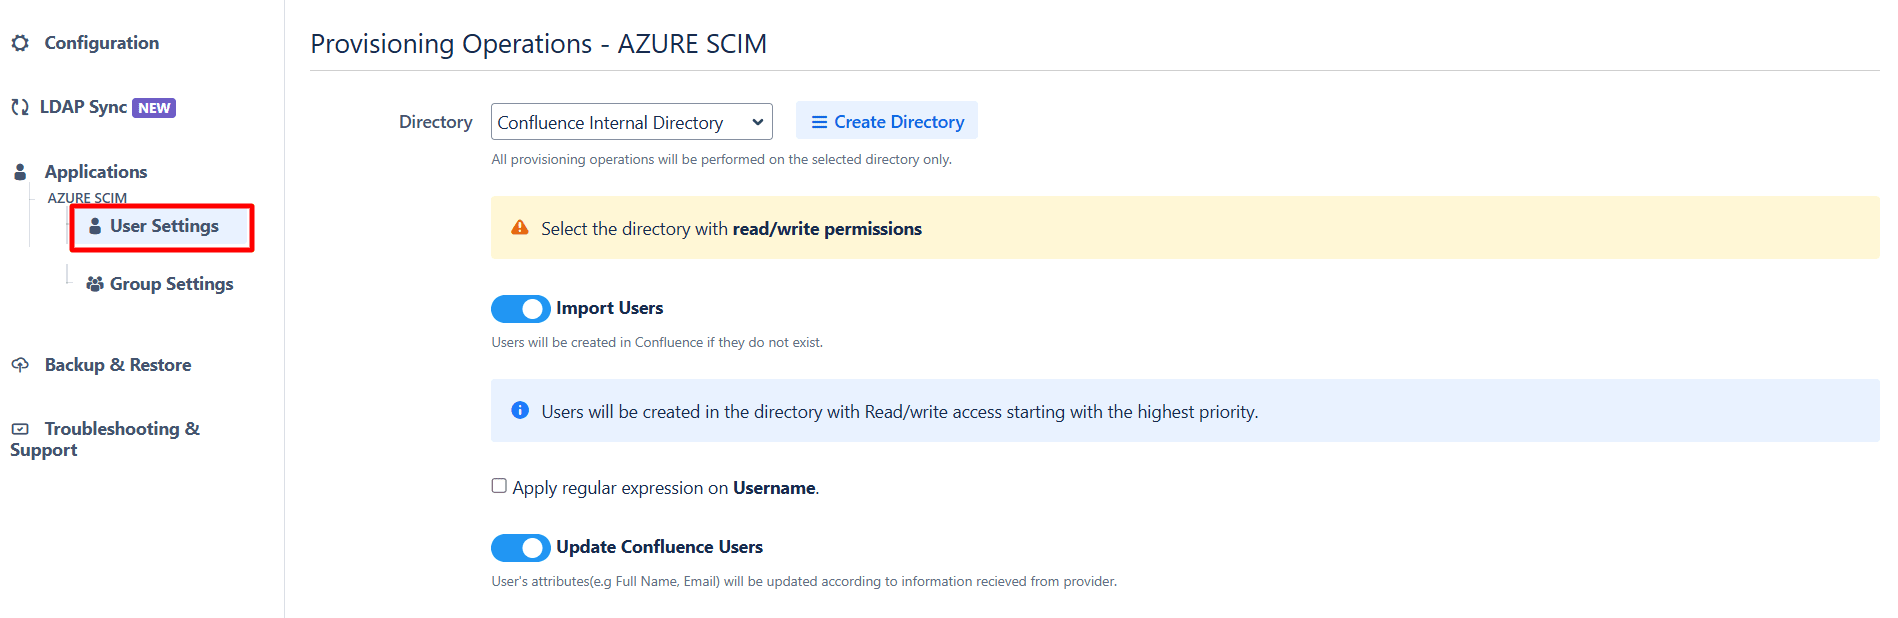Click the Troubleshooting & Support envelope icon
This screenshot has width=1898, height=618.
[x=20, y=429]
